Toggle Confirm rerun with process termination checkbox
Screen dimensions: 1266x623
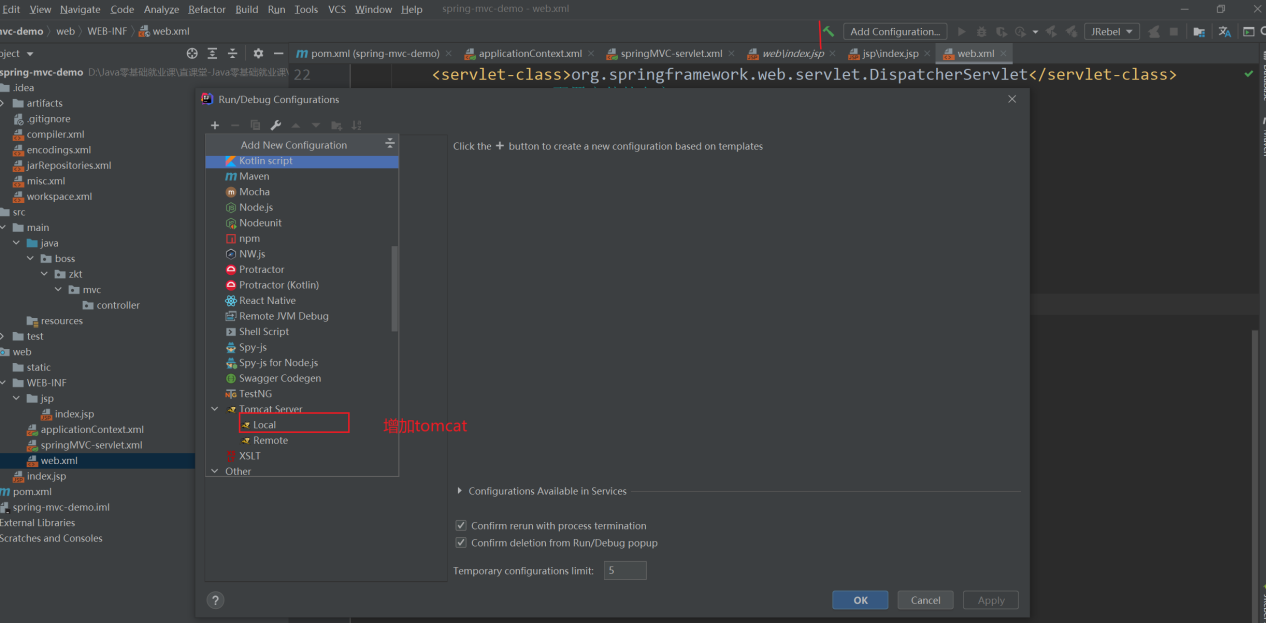click(461, 525)
